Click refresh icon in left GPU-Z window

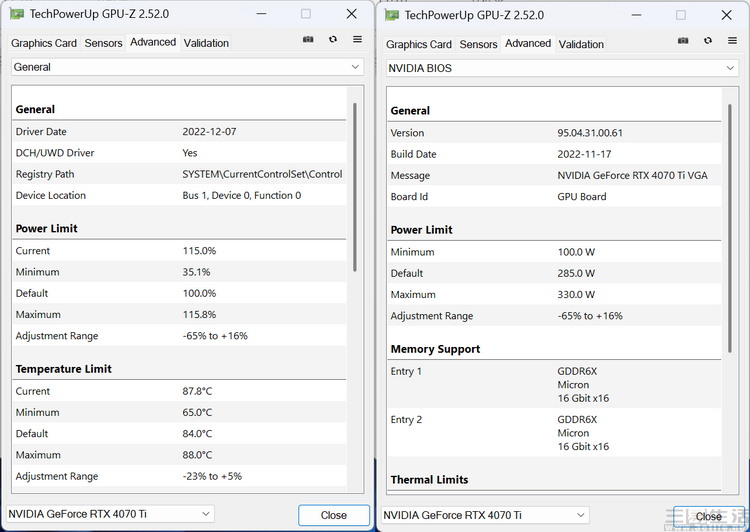click(333, 39)
